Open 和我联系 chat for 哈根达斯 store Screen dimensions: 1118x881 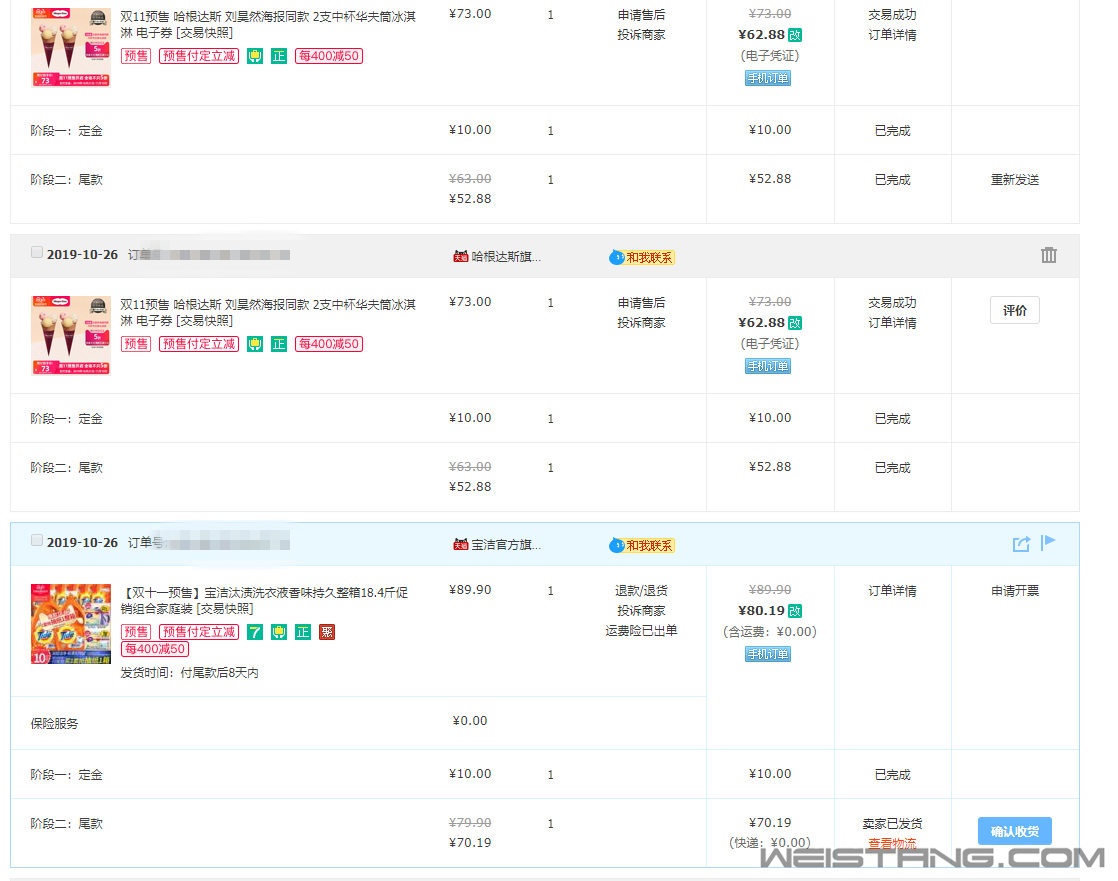point(642,257)
